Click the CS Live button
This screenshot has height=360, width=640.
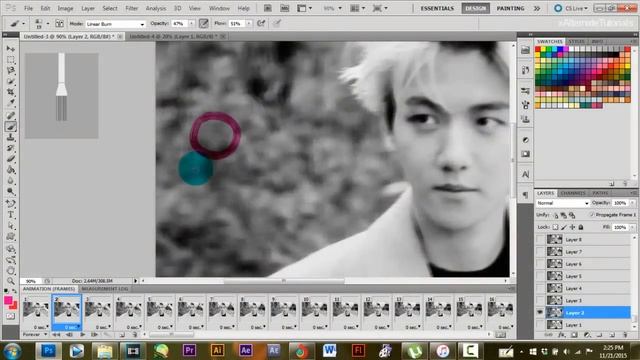pos(571,8)
